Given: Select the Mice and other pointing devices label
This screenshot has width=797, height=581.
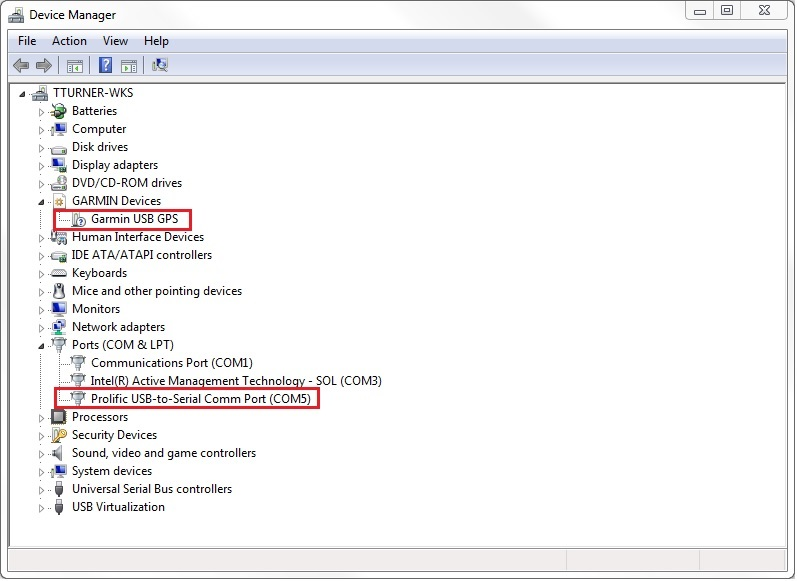Looking at the screenshot, I should 157,291.
